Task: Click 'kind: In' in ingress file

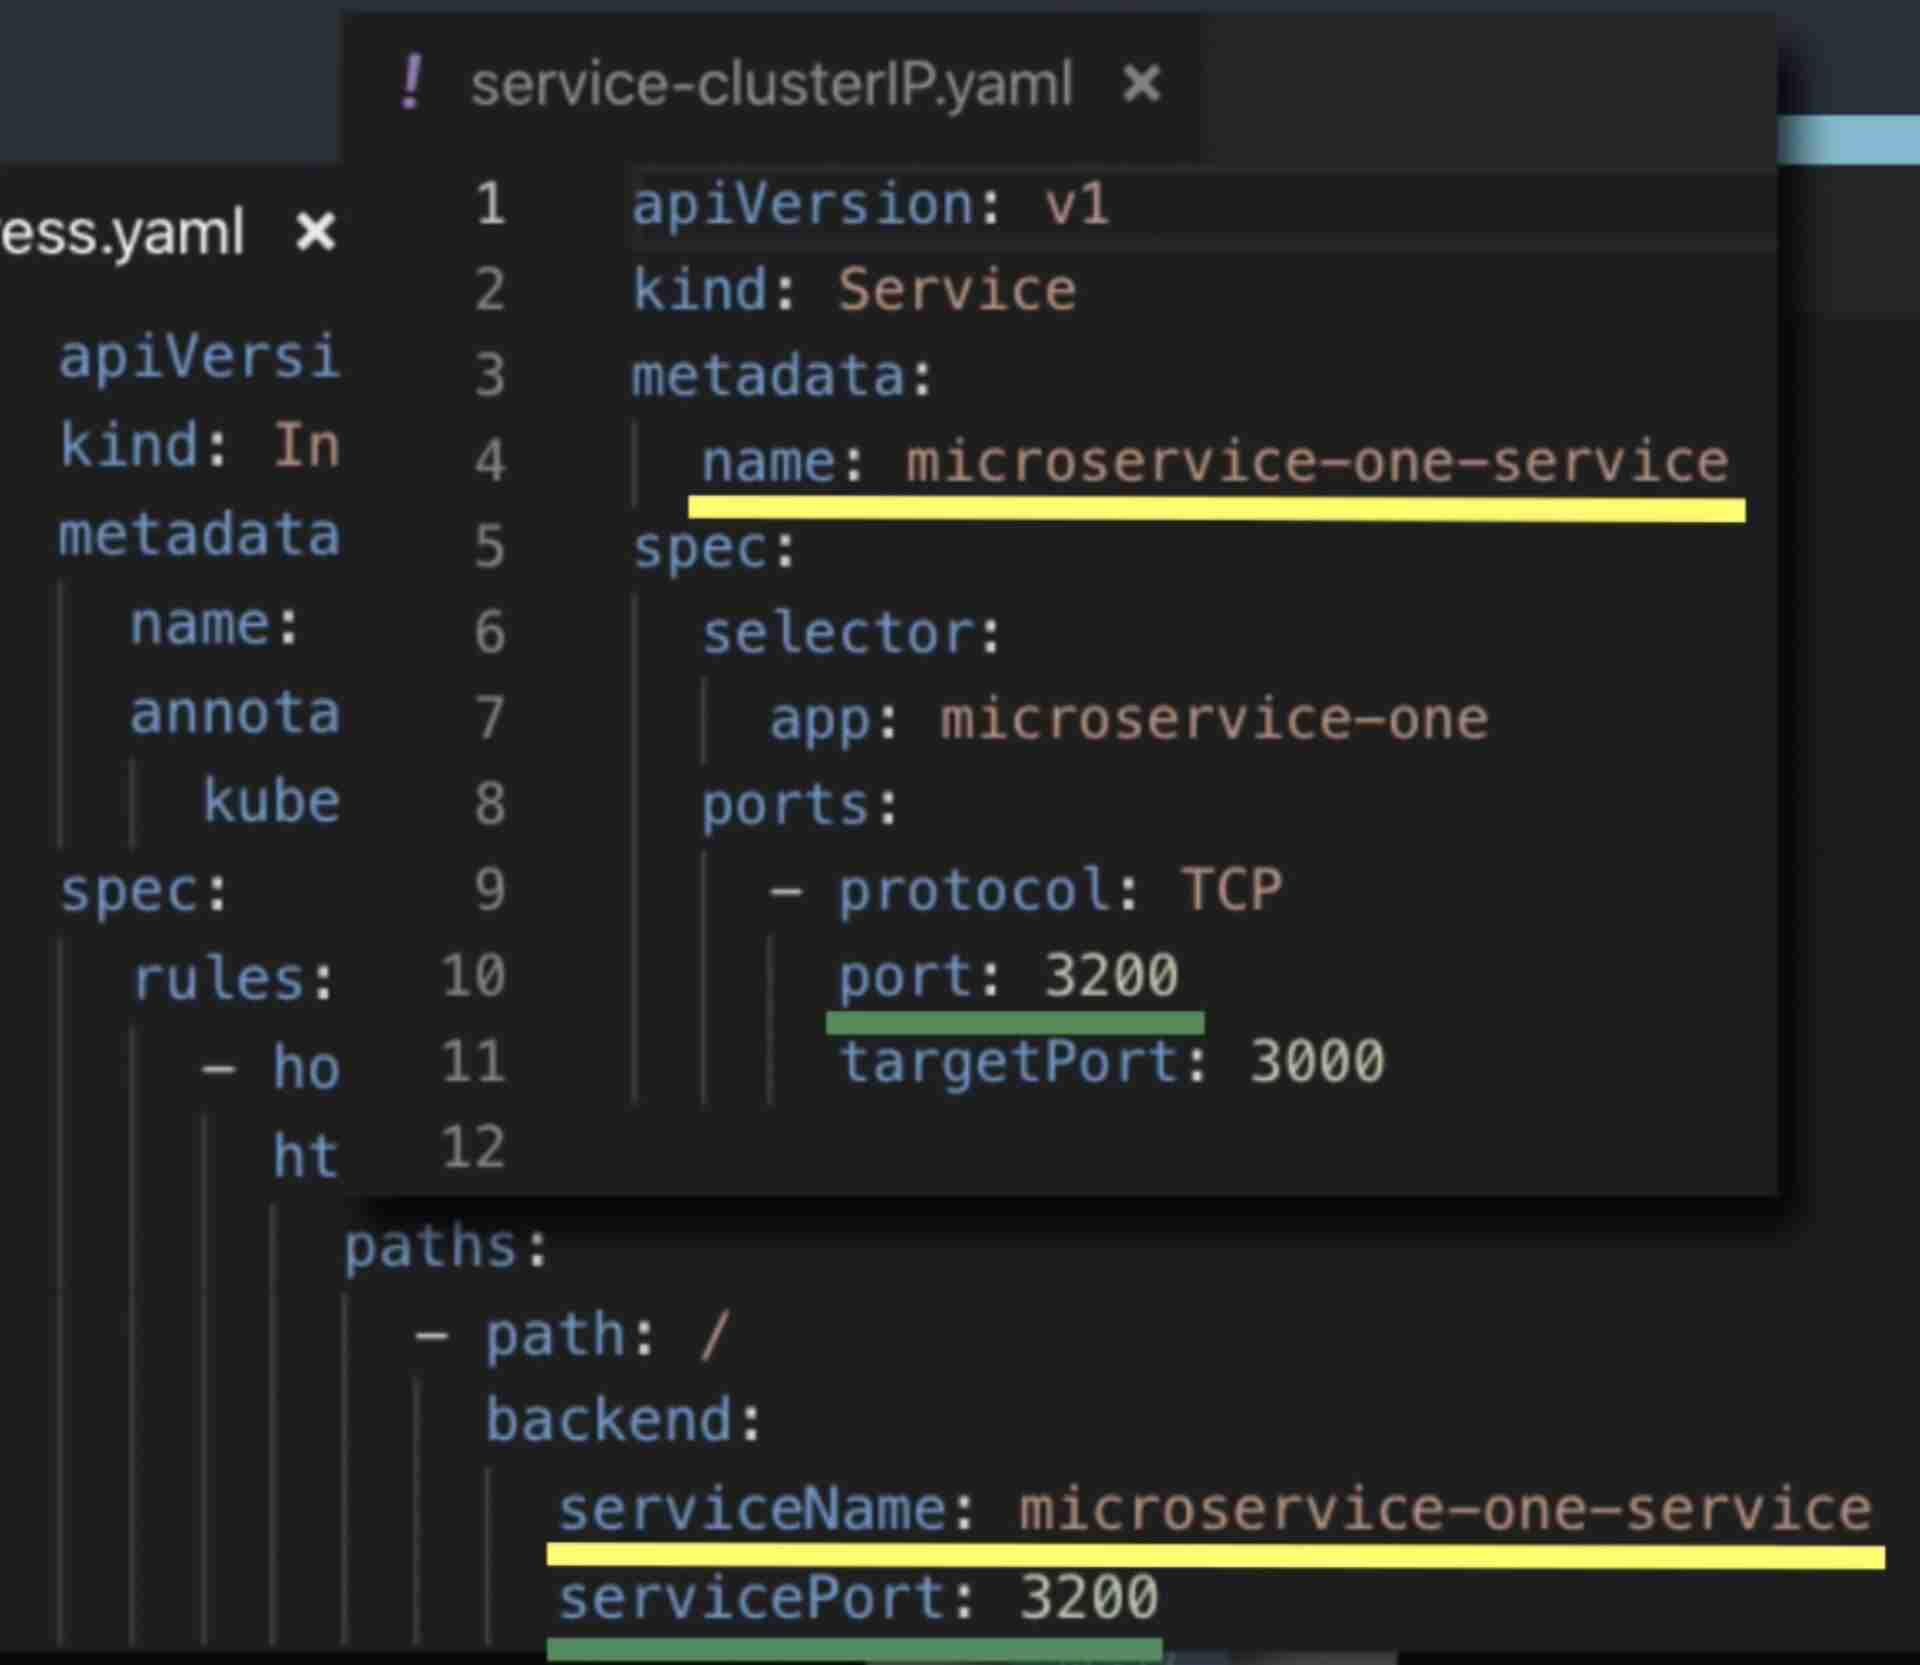Action: [200, 445]
